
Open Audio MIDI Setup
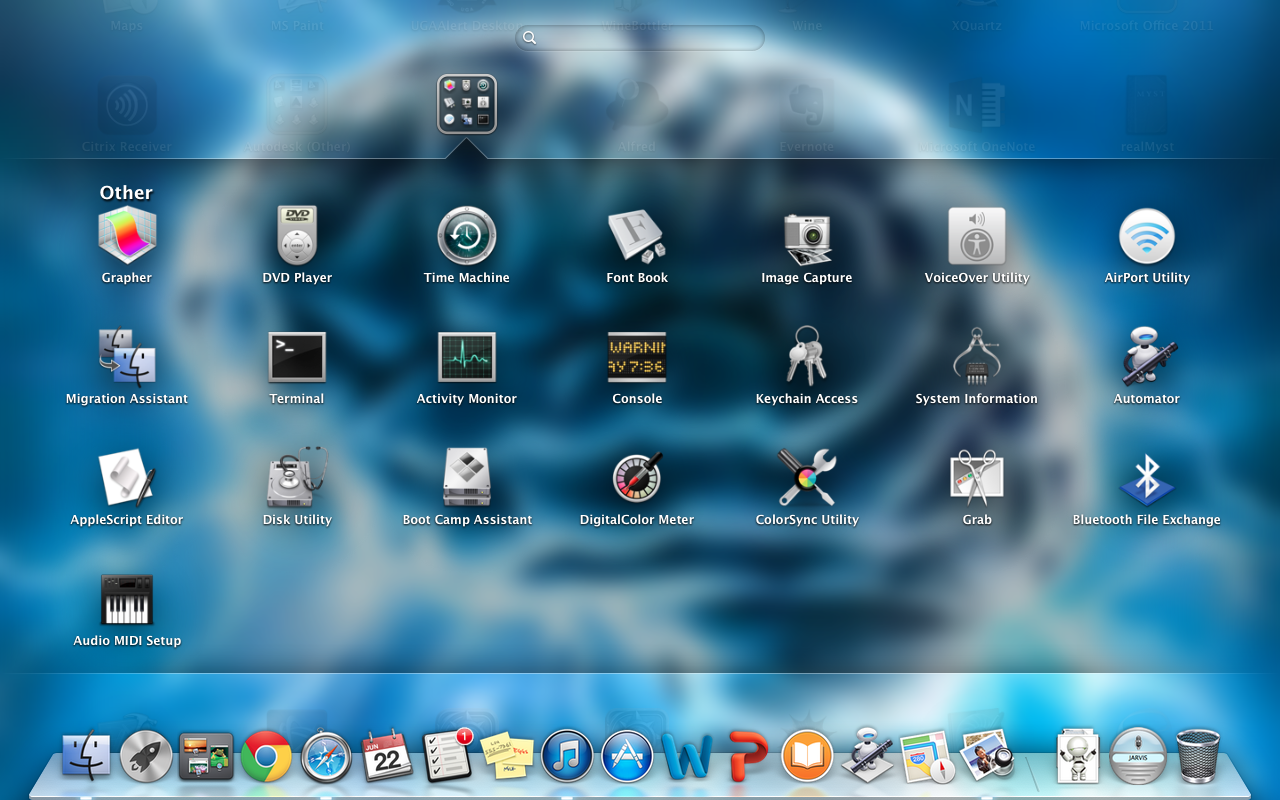127,599
